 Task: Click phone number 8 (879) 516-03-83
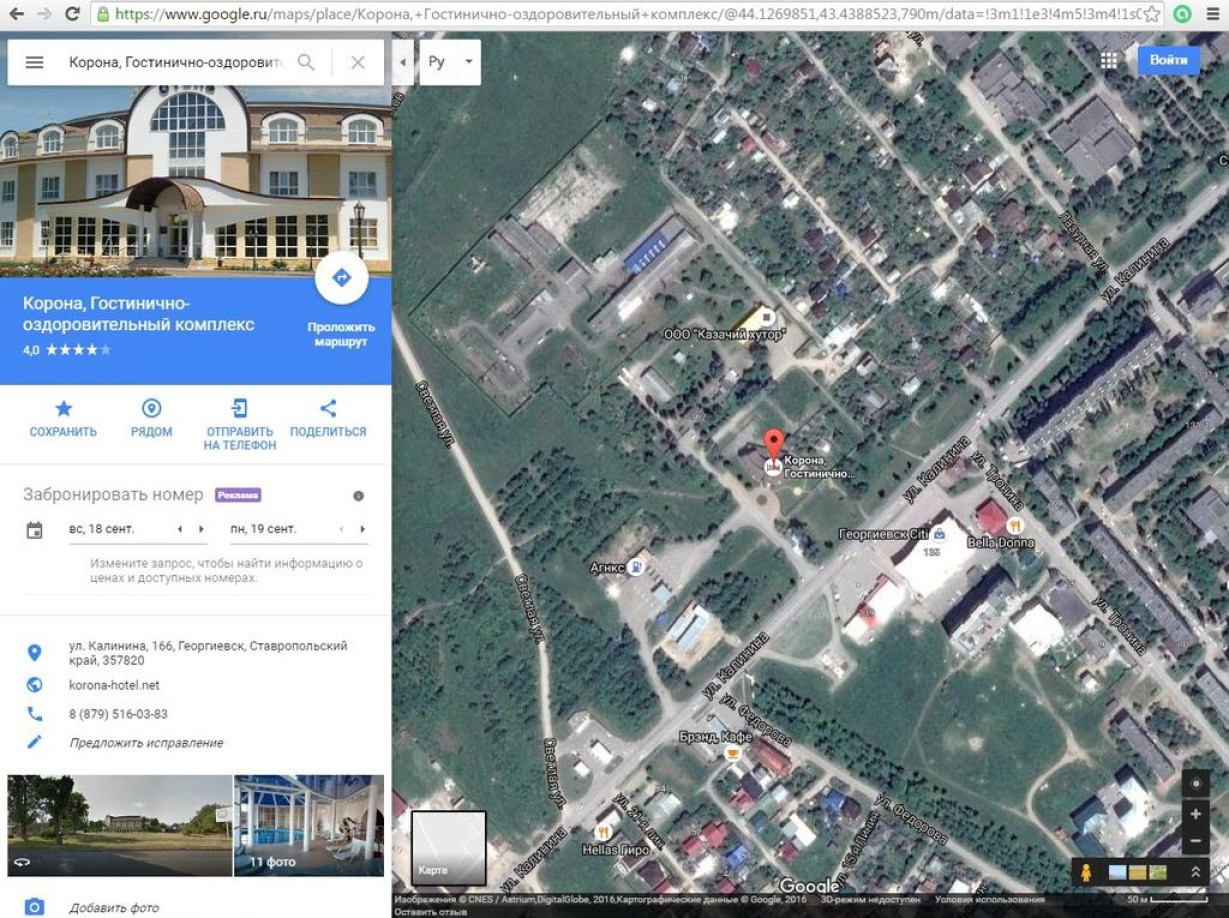tap(118, 714)
